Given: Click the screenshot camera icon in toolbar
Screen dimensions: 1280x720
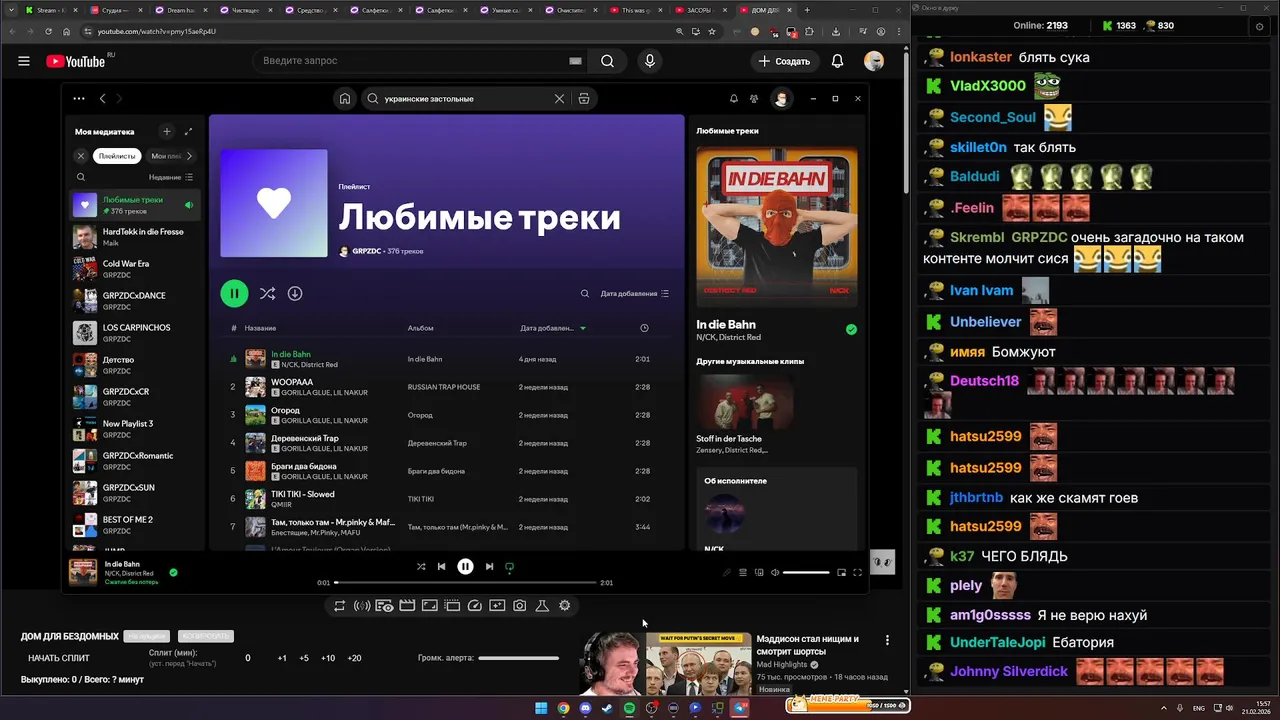Looking at the screenshot, I should (520, 606).
